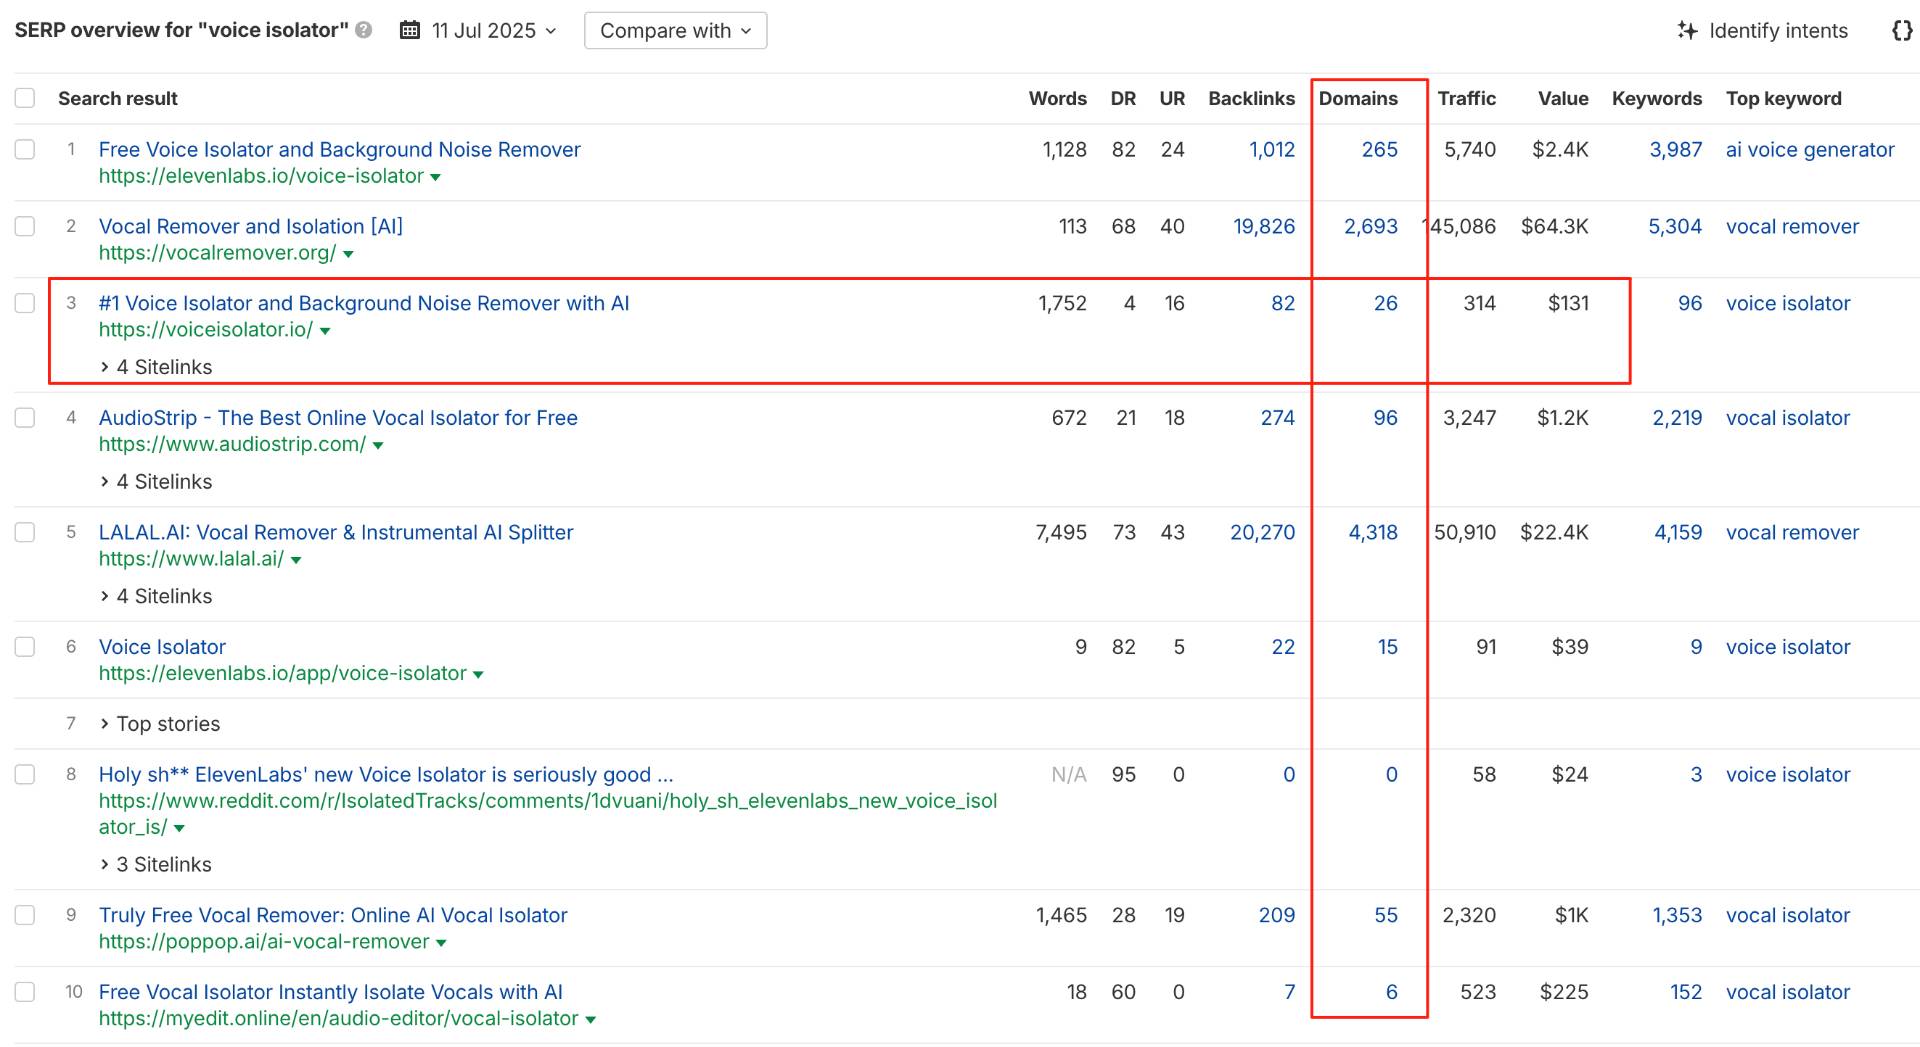Visit the https://vocalremover.org/ URL
1920x1047 pixels.
point(217,253)
